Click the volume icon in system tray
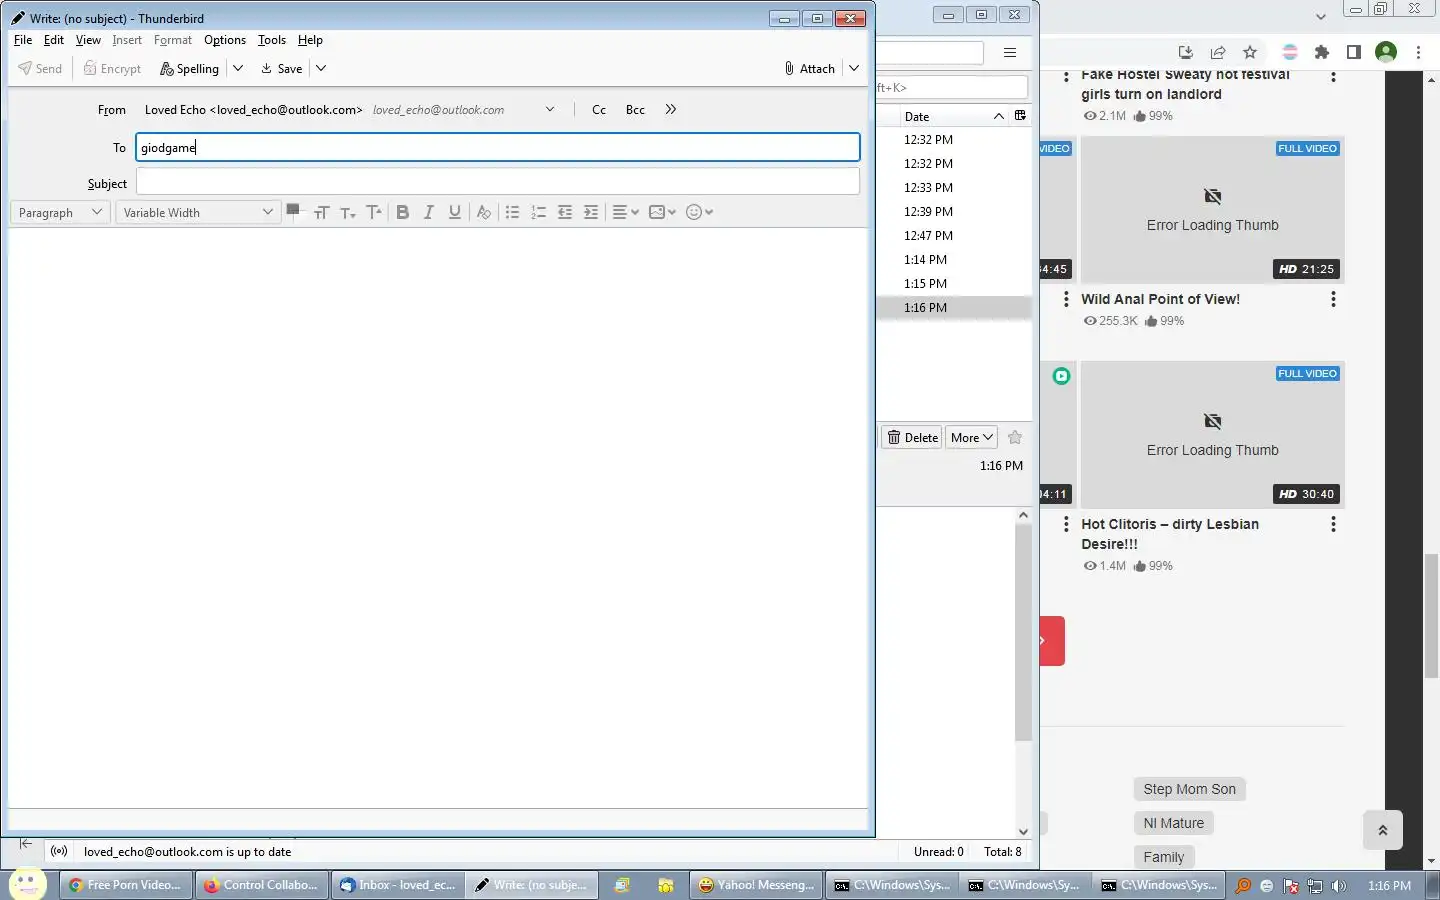 pos(1339,886)
